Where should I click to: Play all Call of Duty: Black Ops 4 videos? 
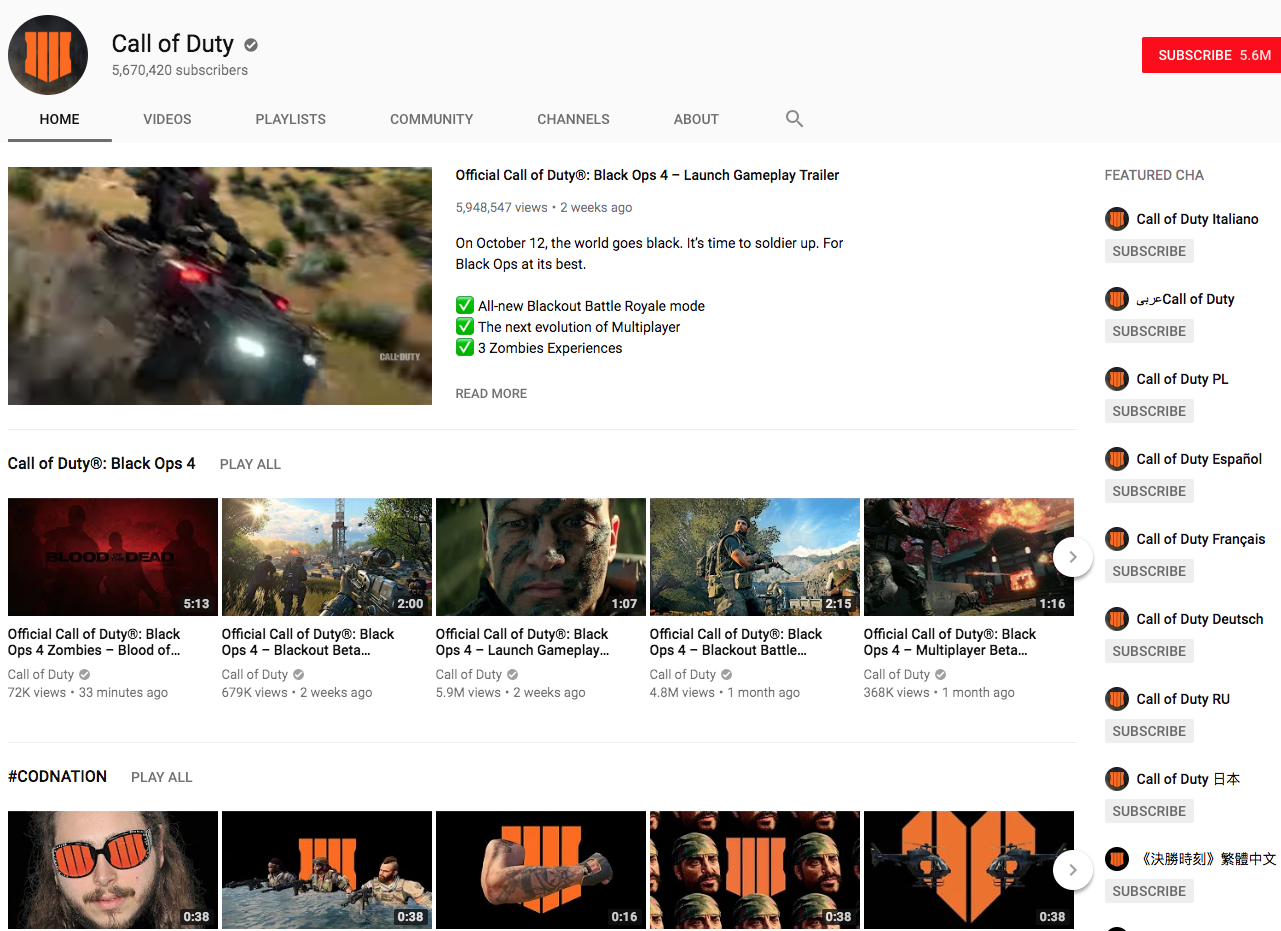(250, 464)
